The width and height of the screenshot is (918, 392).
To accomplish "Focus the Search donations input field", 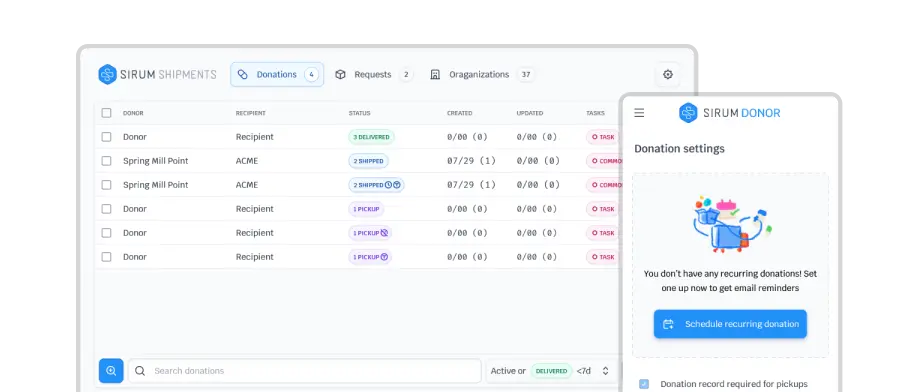I will 304,370.
